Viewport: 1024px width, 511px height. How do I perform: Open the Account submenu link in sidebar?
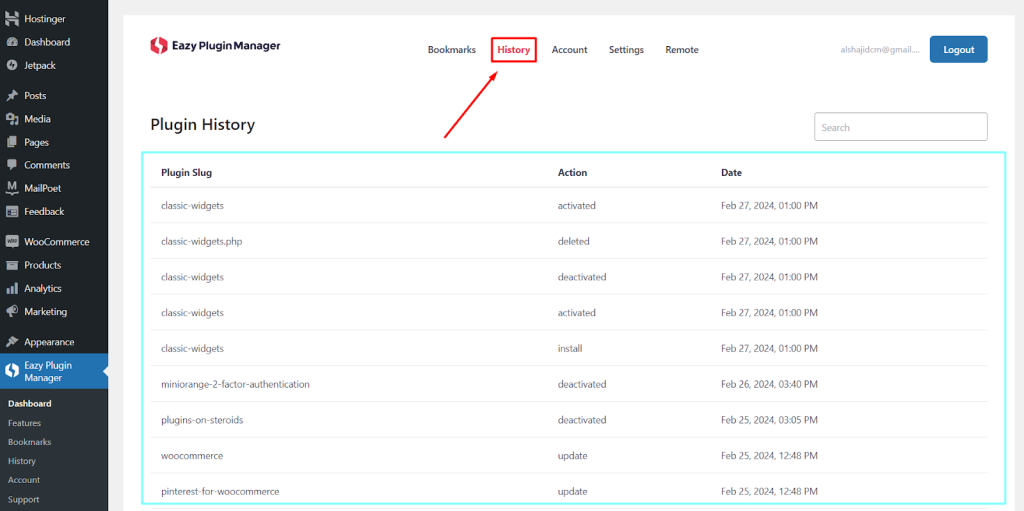[x=24, y=480]
